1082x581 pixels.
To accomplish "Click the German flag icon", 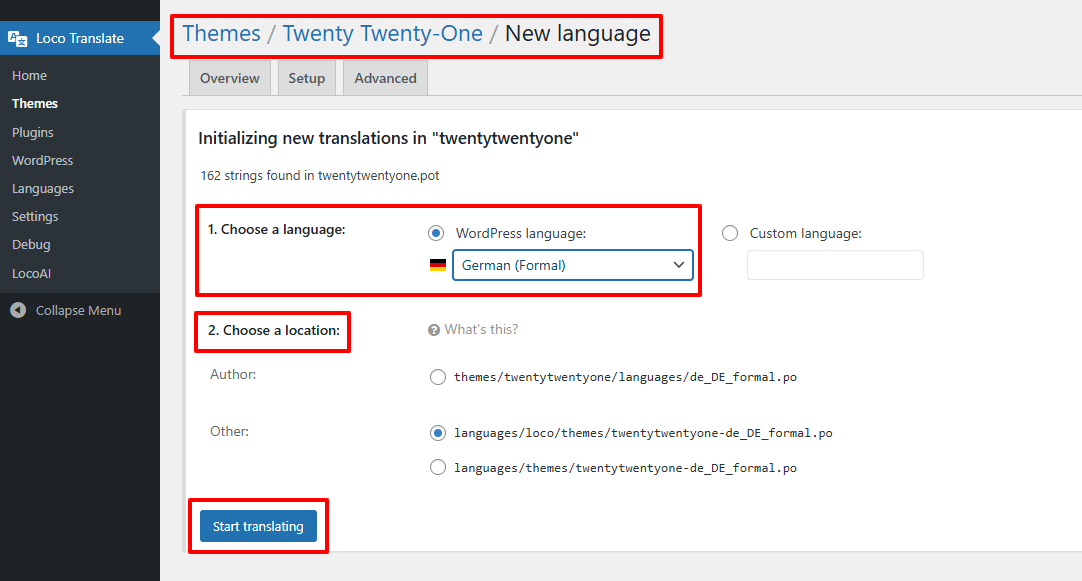I will coord(437,265).
